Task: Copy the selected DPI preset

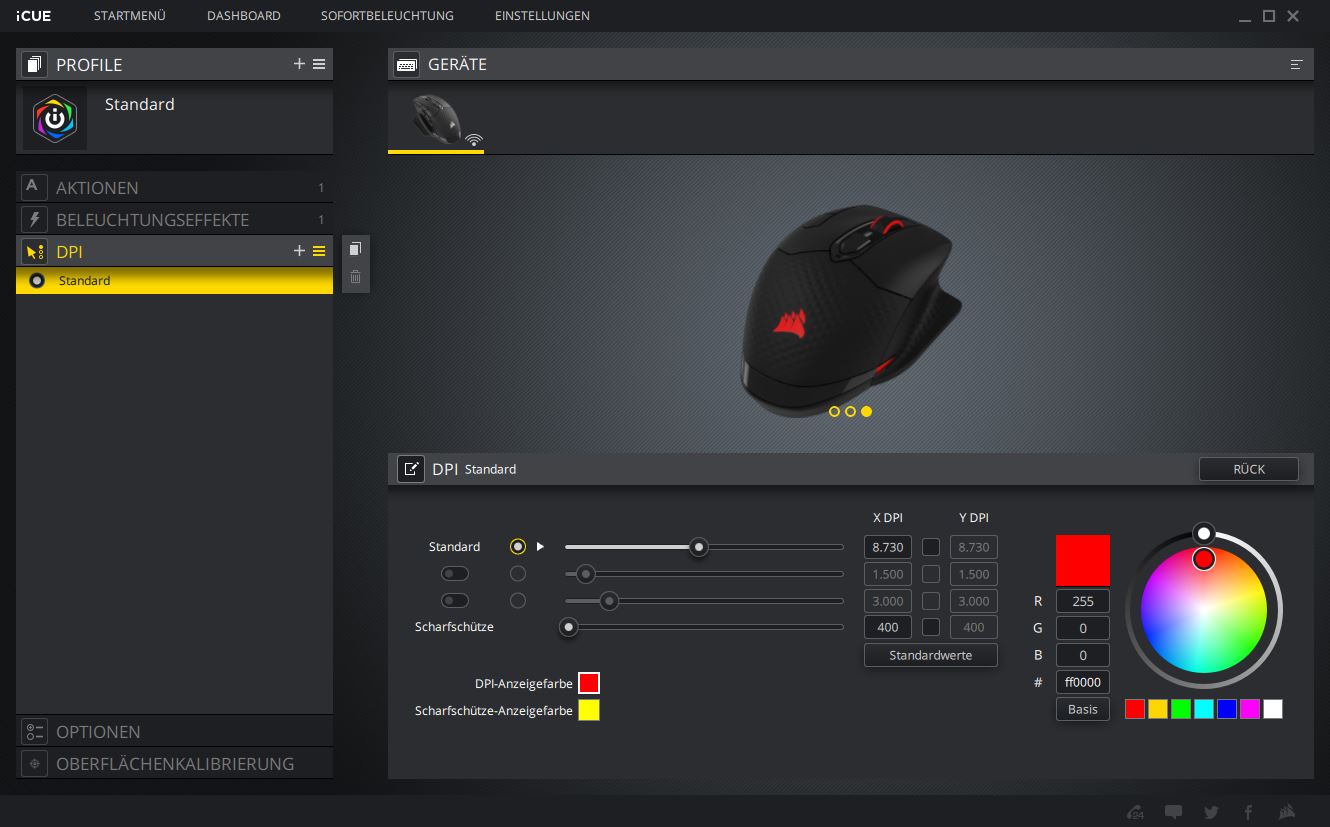Action: click(355, 249)
